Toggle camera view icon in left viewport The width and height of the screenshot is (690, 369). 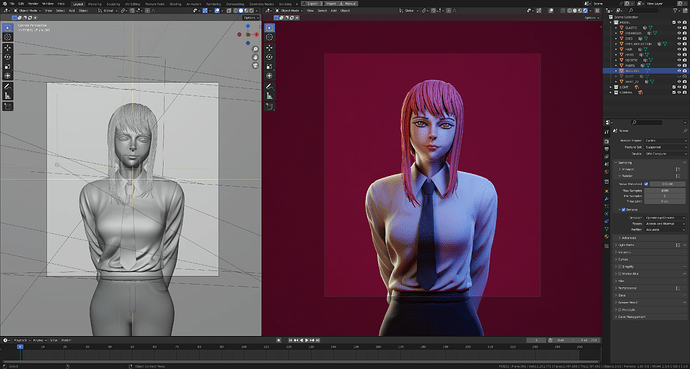coord(255,65)
